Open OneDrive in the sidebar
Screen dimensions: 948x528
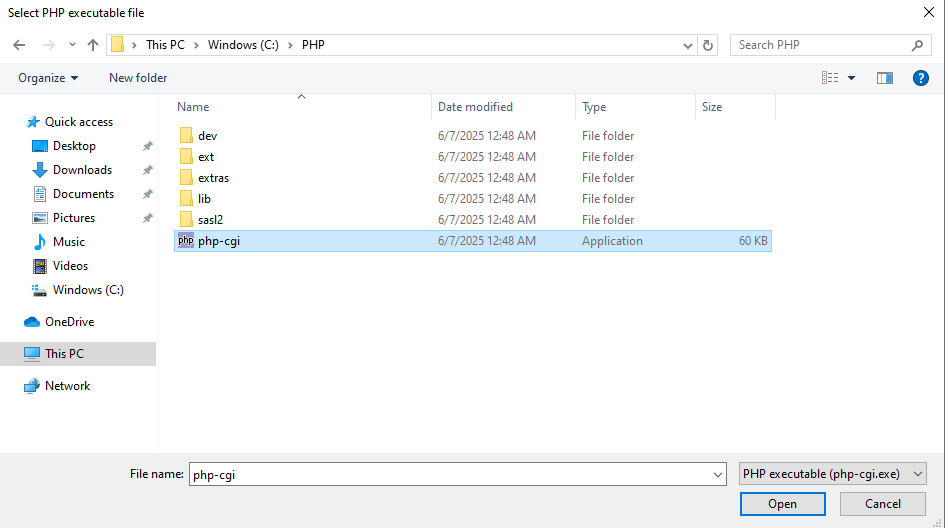pyautogui.click(x=59, y=322)
